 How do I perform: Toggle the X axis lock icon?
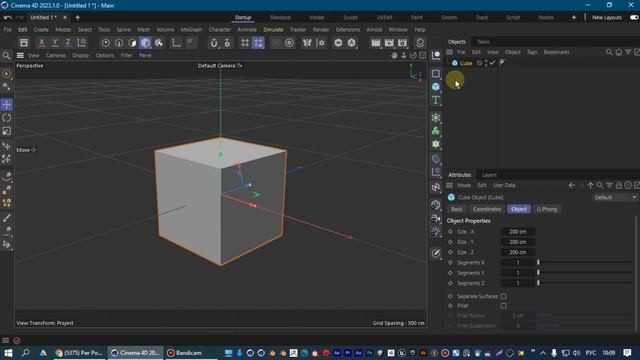pos(41,42)
